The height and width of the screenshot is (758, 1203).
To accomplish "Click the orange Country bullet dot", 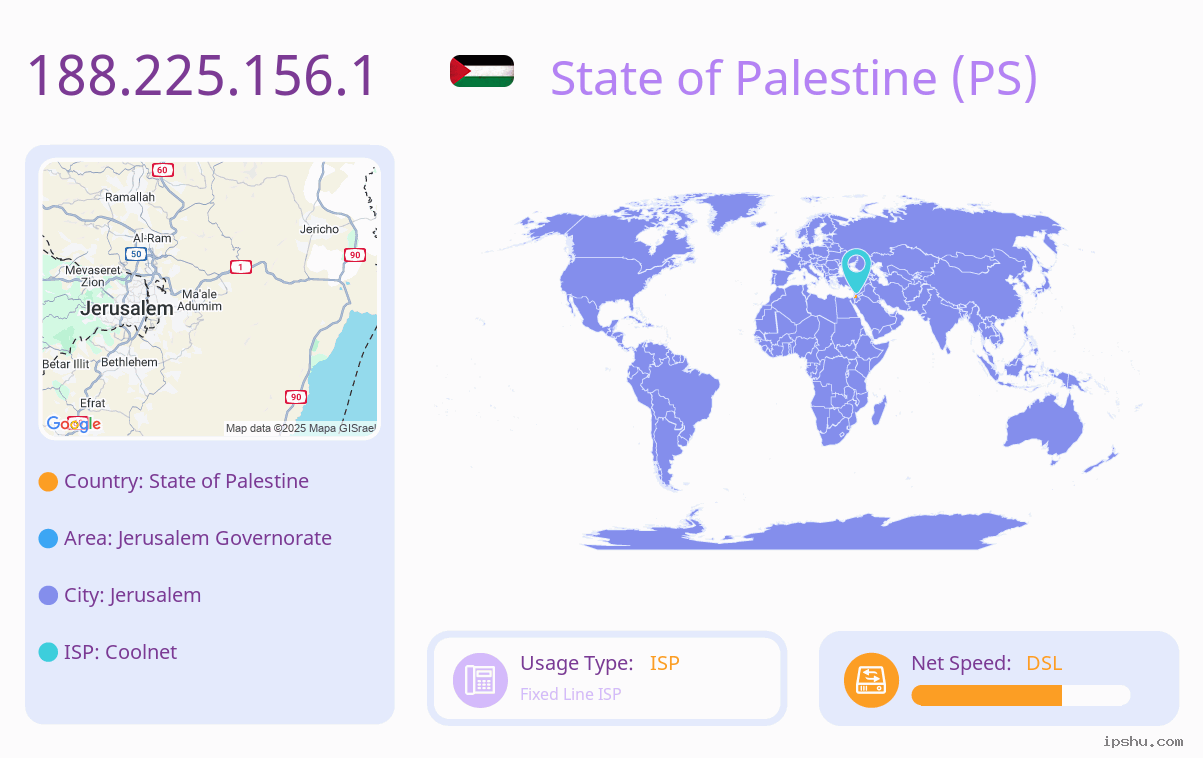I will point(48,482).
